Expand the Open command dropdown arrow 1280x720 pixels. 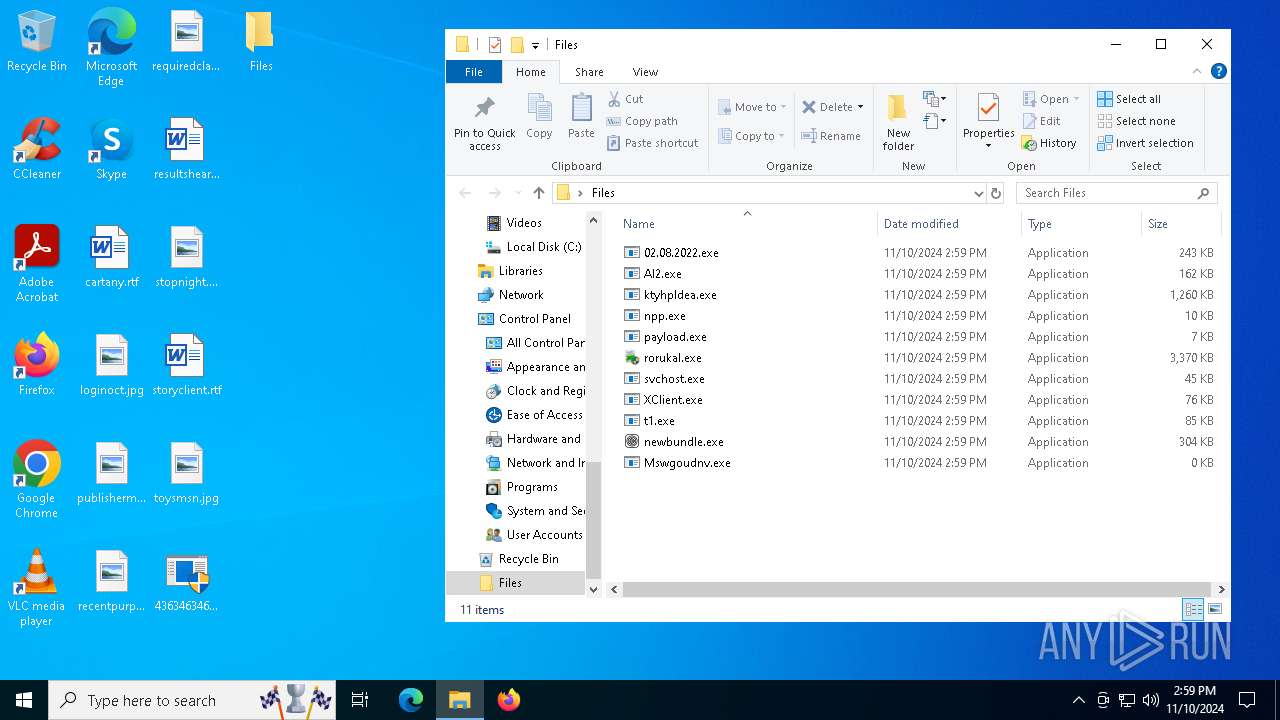[x=1076, y=99]
